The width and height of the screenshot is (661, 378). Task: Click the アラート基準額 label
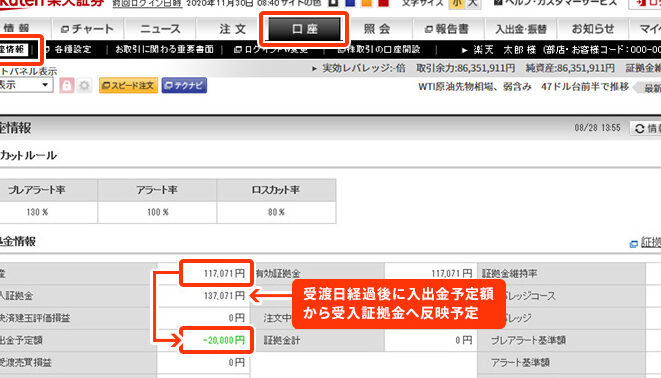coord(520,362)
